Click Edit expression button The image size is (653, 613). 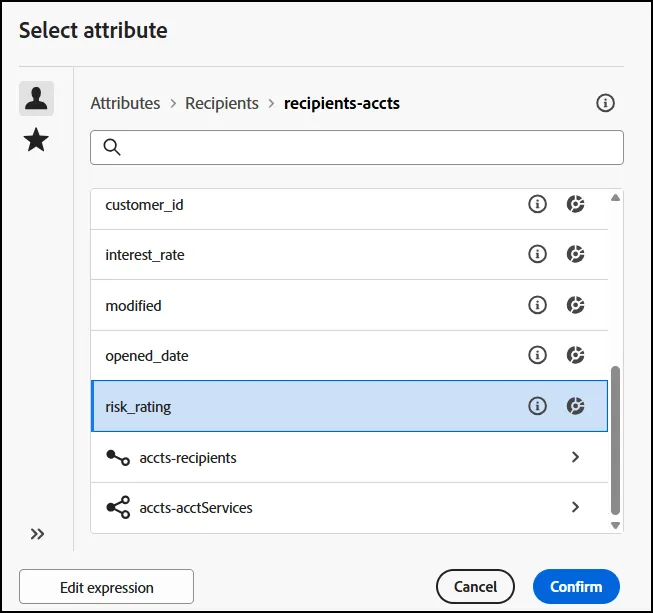tap(106, 587)
